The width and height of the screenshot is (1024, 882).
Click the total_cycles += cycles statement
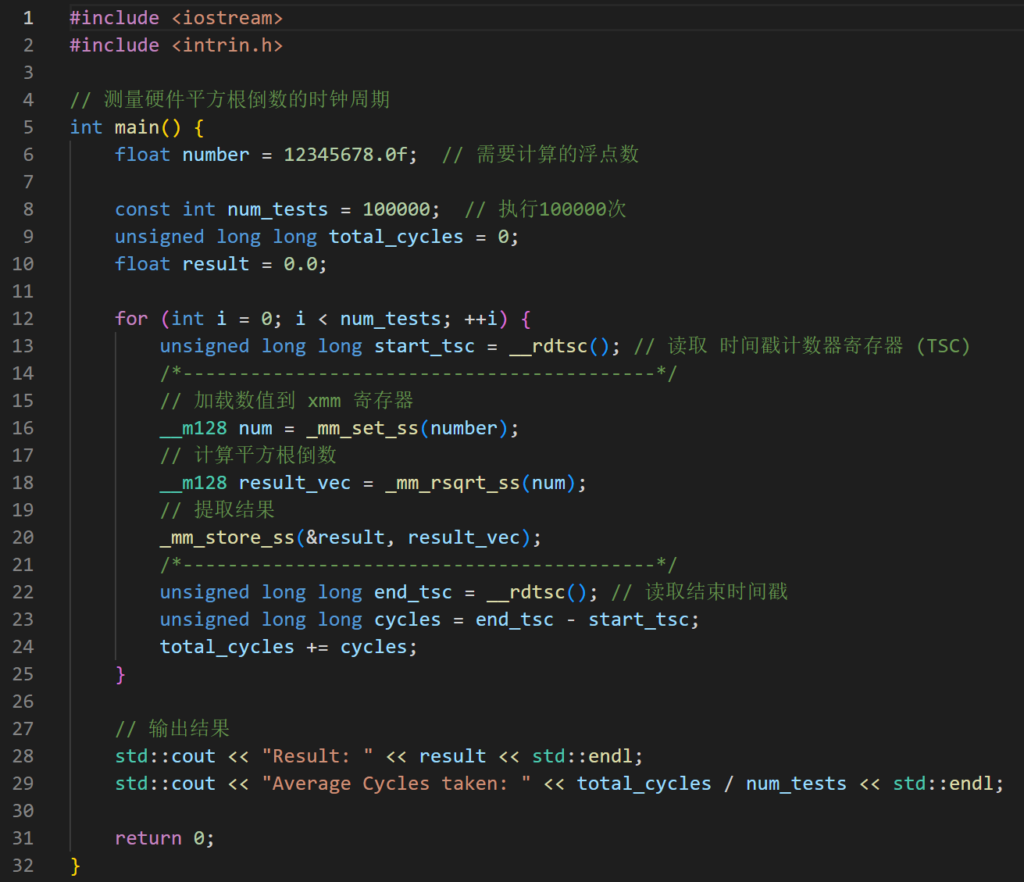288,647
